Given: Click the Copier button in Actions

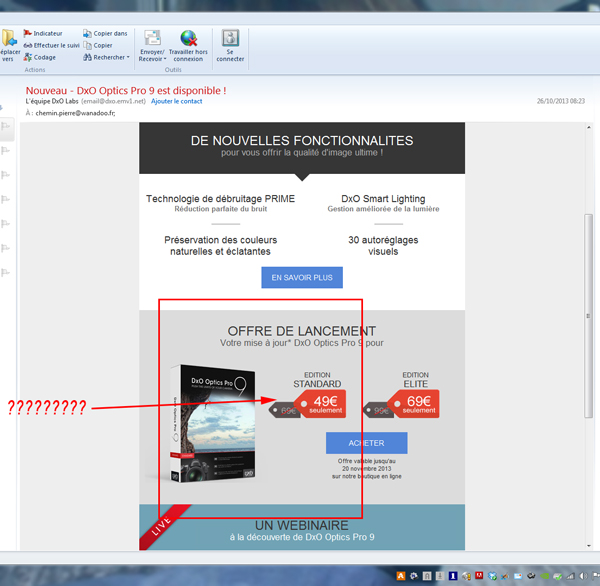Looking at the screenshot, I should [98, 45].
